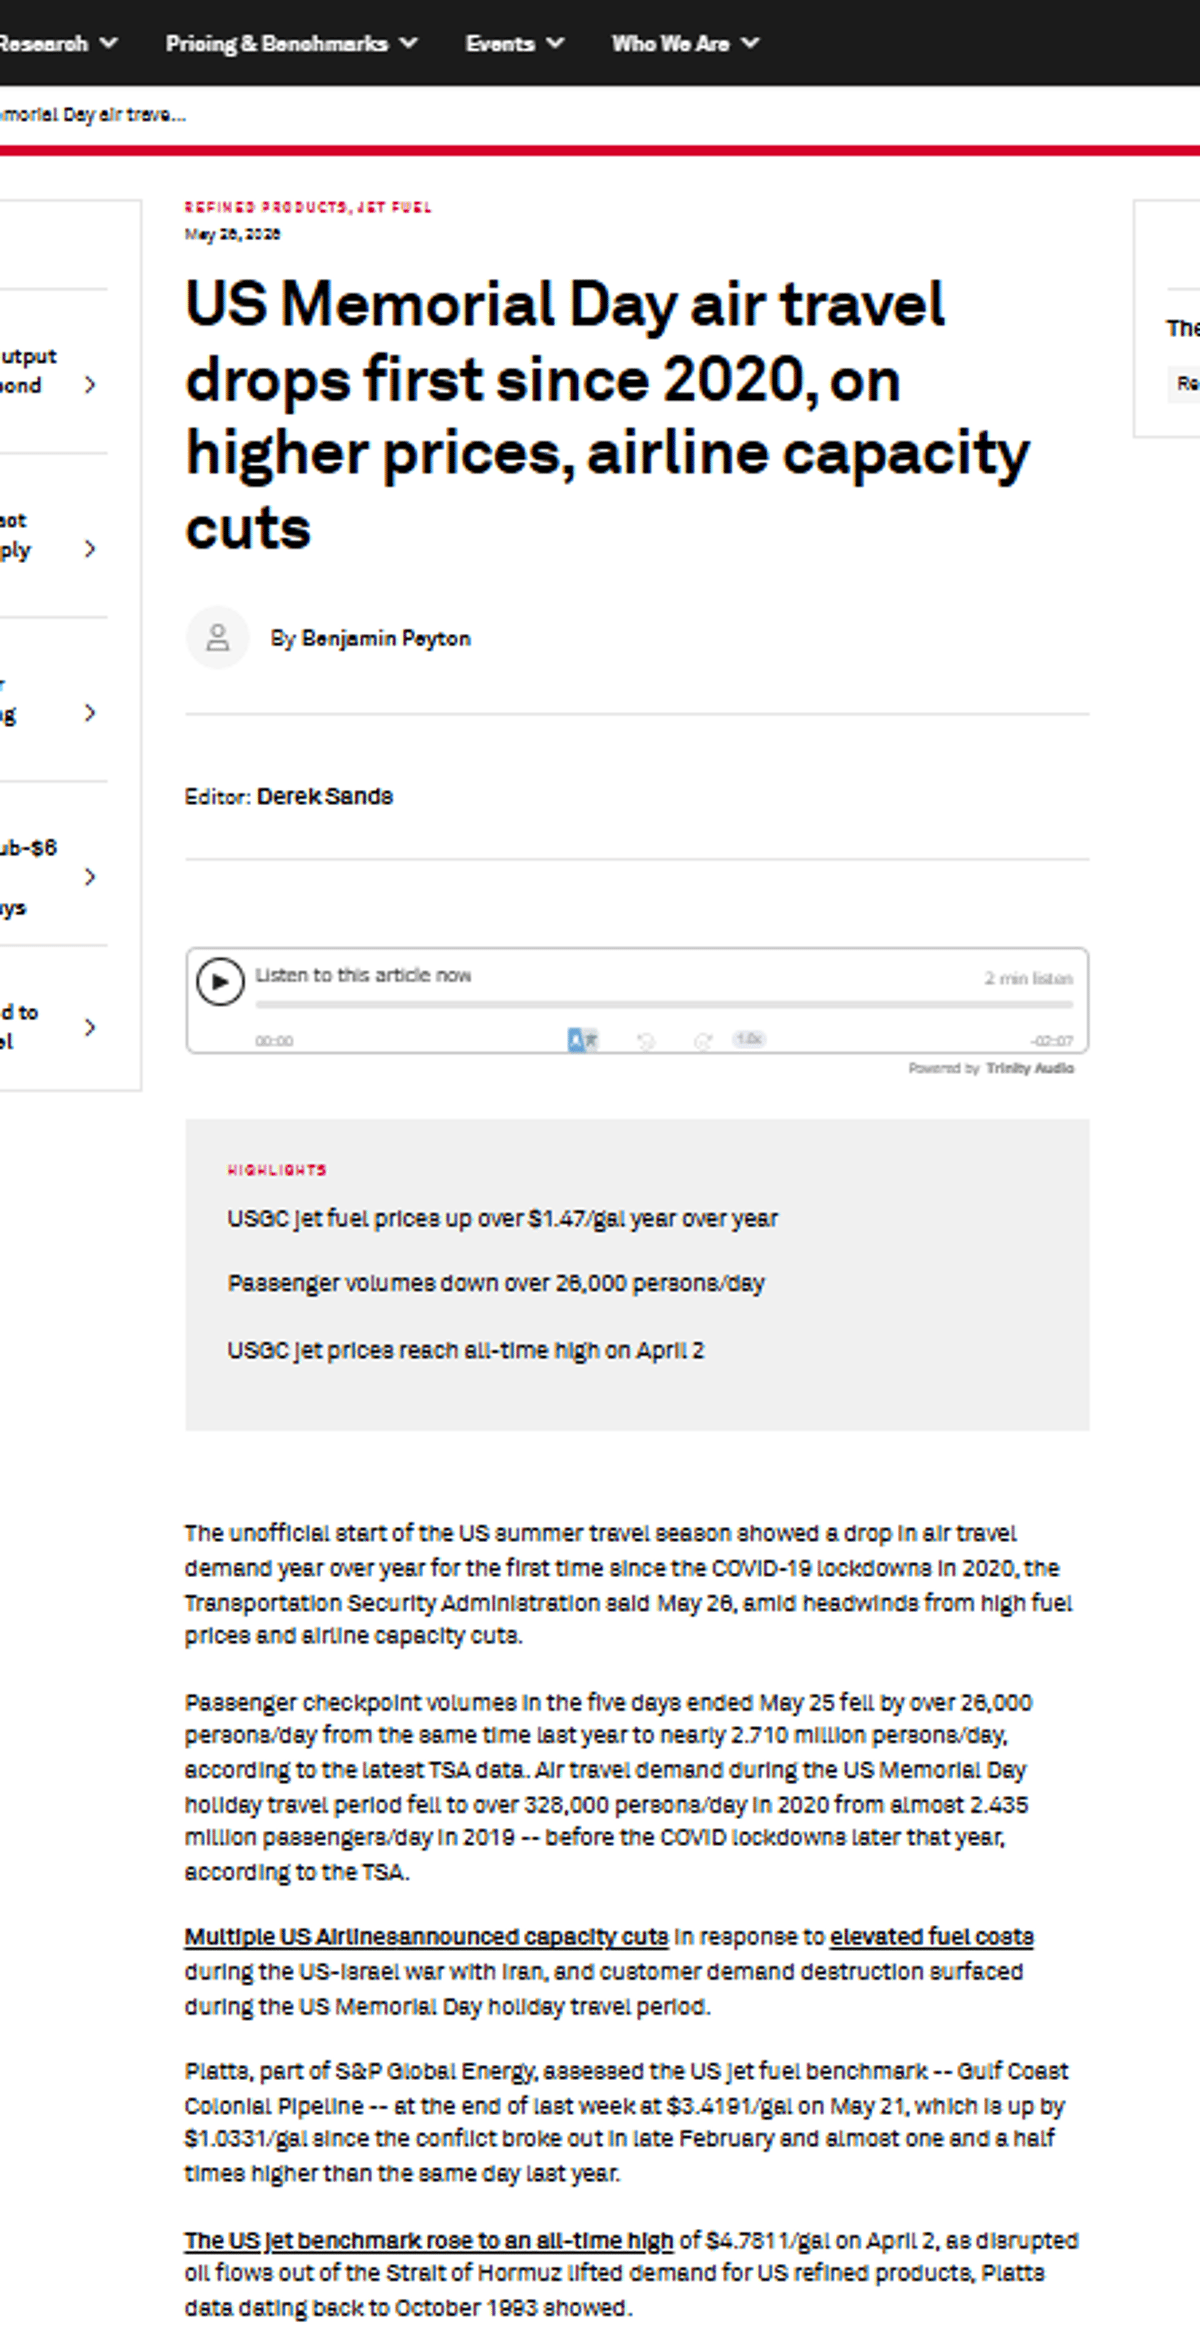This screenshot has width=1200, height=2332.
Task: Click highlight about passenger volumes down
Action: click(496, 1283)
